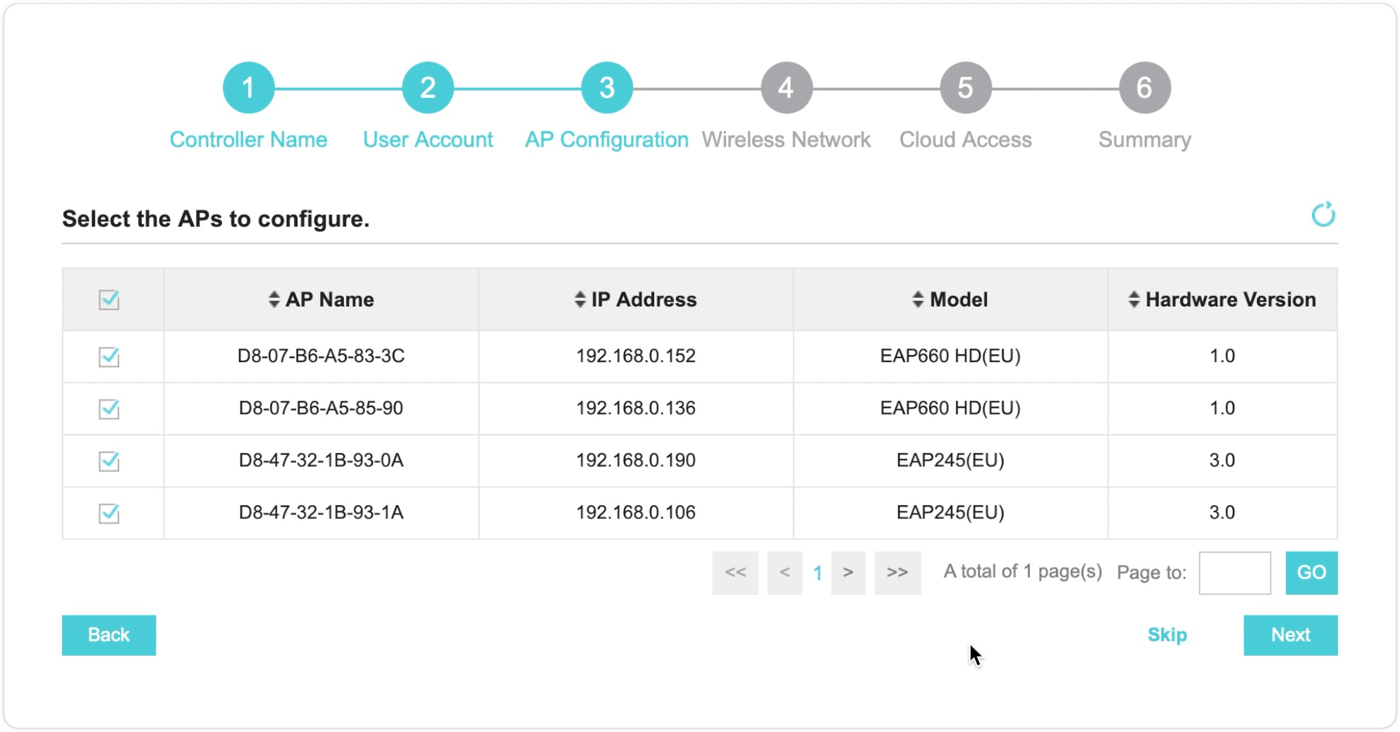This screenshot has width=1400, height=732.
Task: Sort table by IP Address arrows
Action: (x=580, y=300)
